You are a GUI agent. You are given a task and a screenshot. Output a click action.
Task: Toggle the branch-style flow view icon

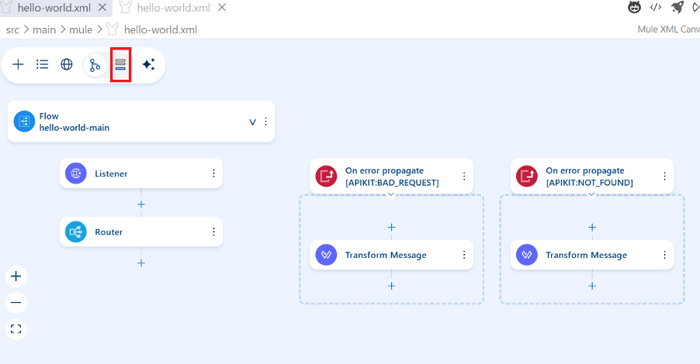point(95,65)
